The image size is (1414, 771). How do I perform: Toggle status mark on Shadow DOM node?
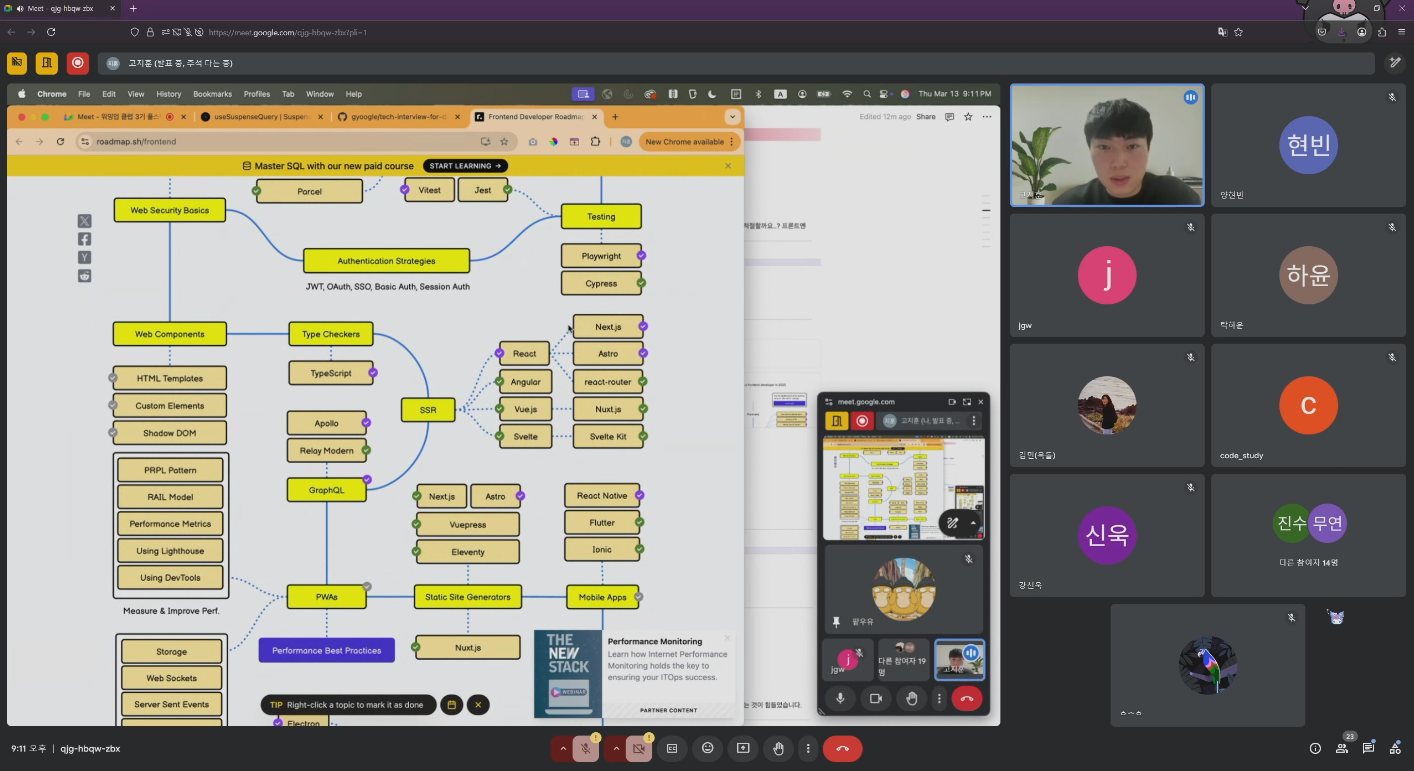pyautogui.click(x=114, y=433)
